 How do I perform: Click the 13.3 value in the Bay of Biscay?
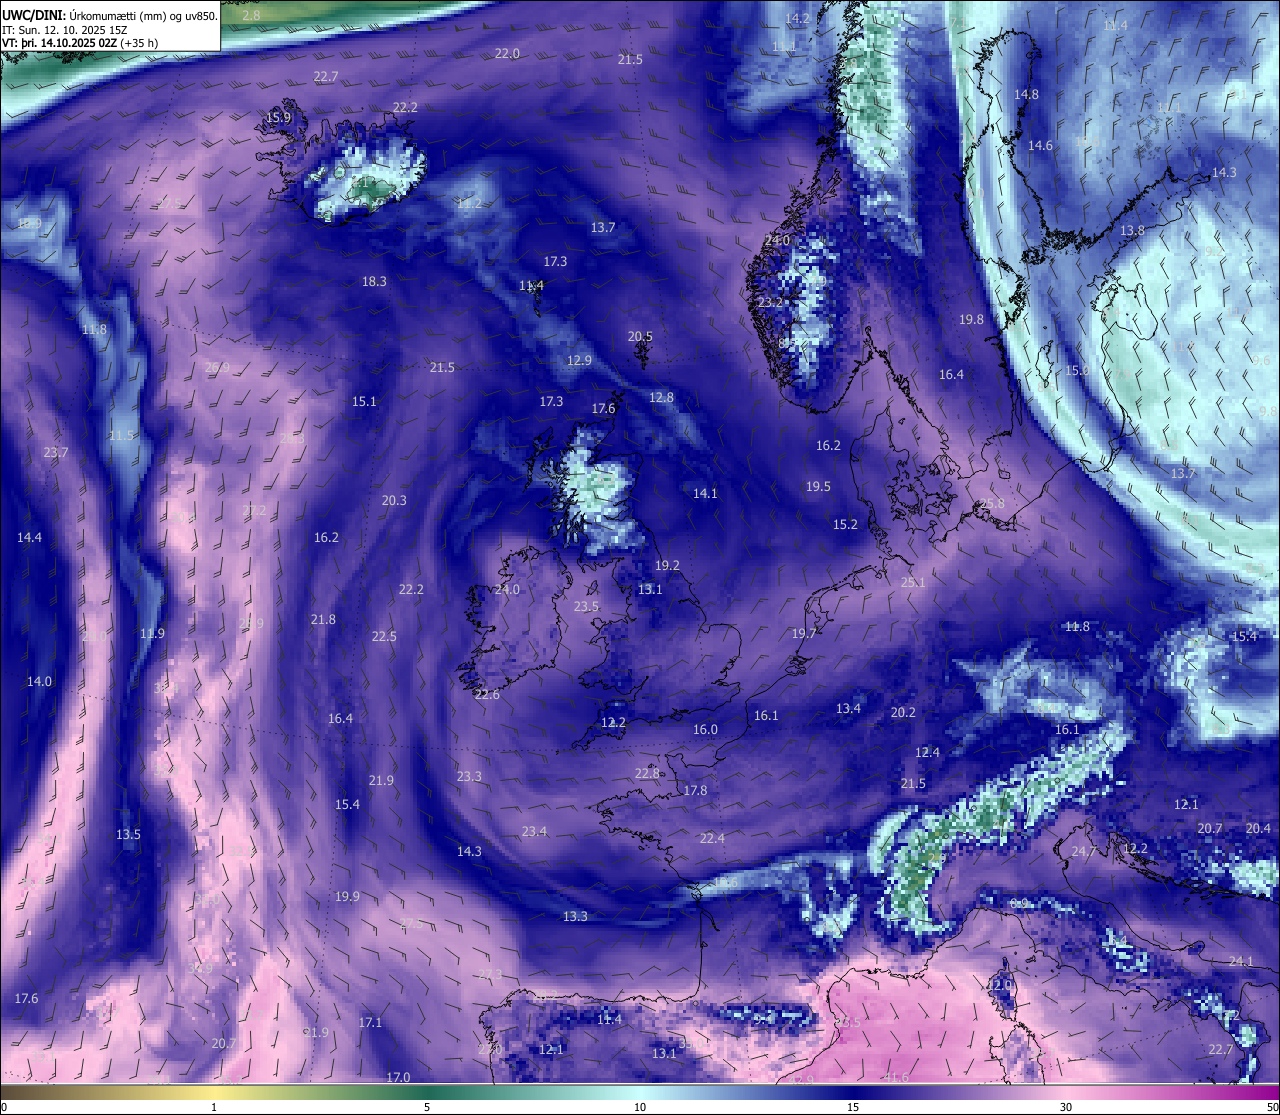[575, 916]
